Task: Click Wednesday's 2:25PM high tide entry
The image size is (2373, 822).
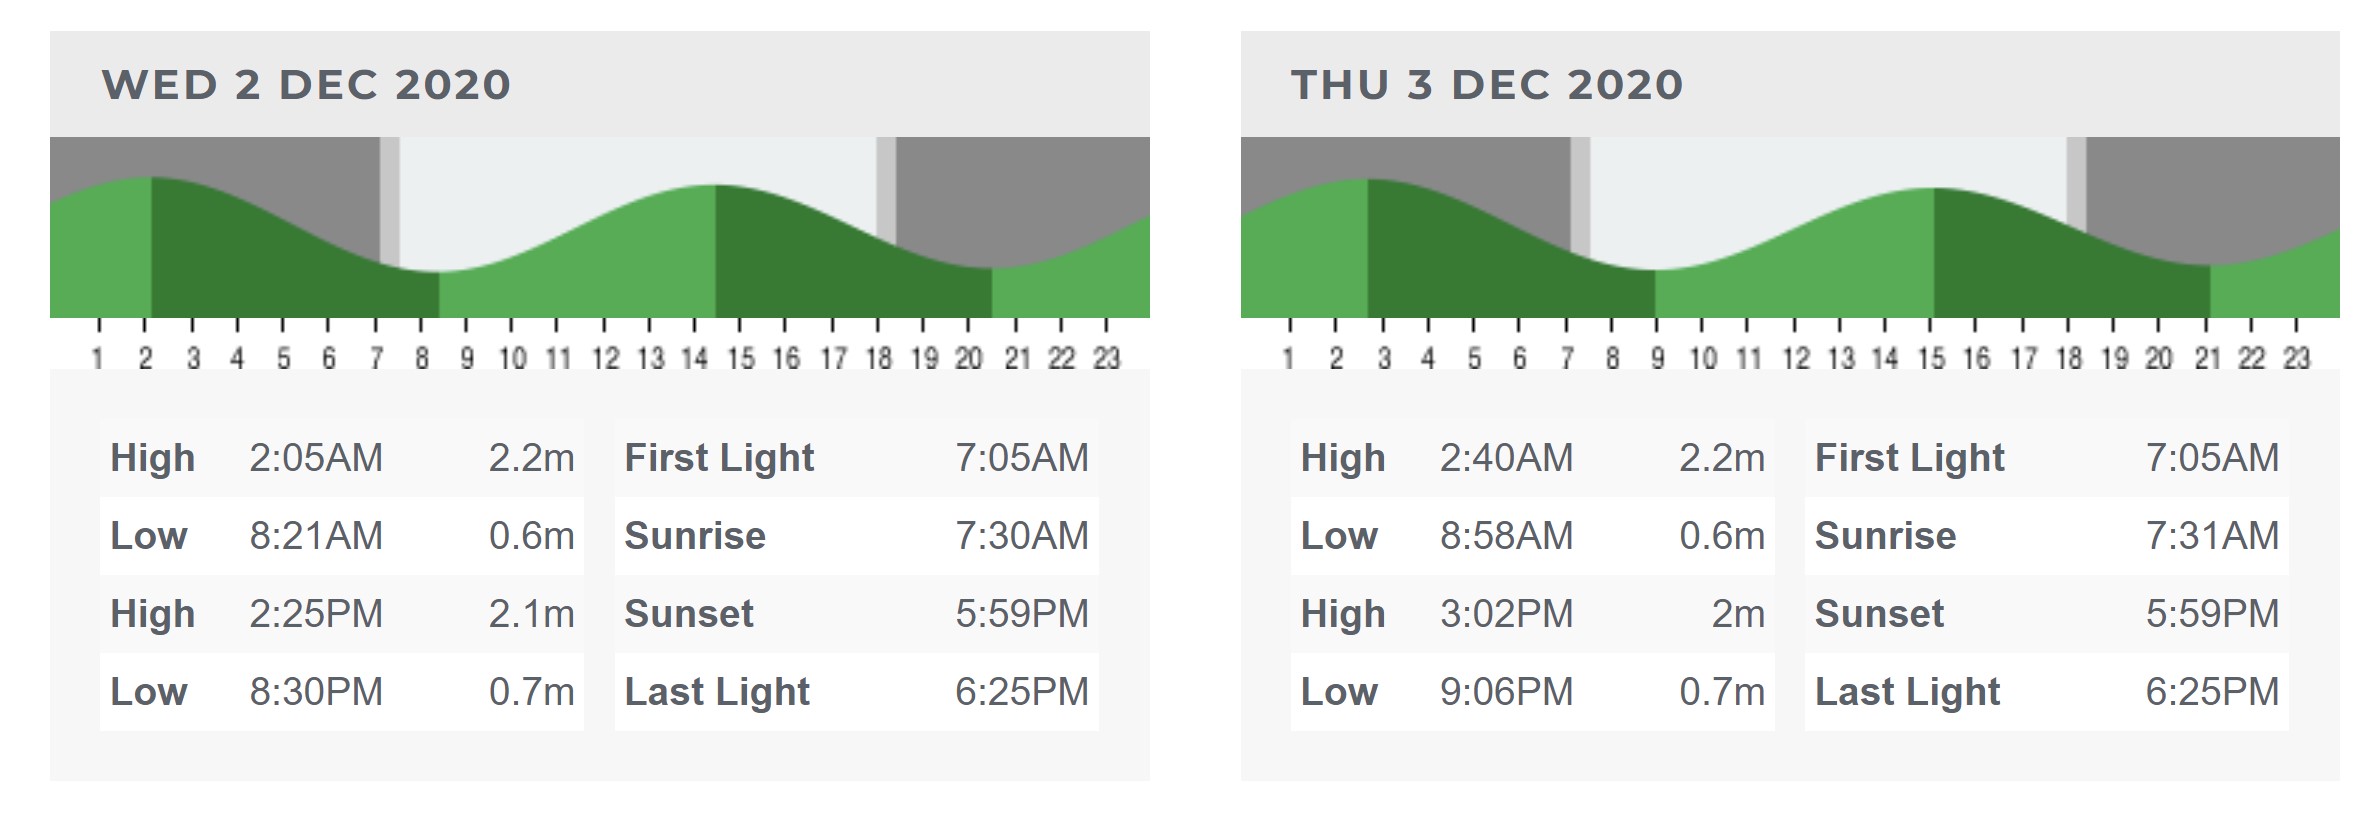Action: pos(342,614)
